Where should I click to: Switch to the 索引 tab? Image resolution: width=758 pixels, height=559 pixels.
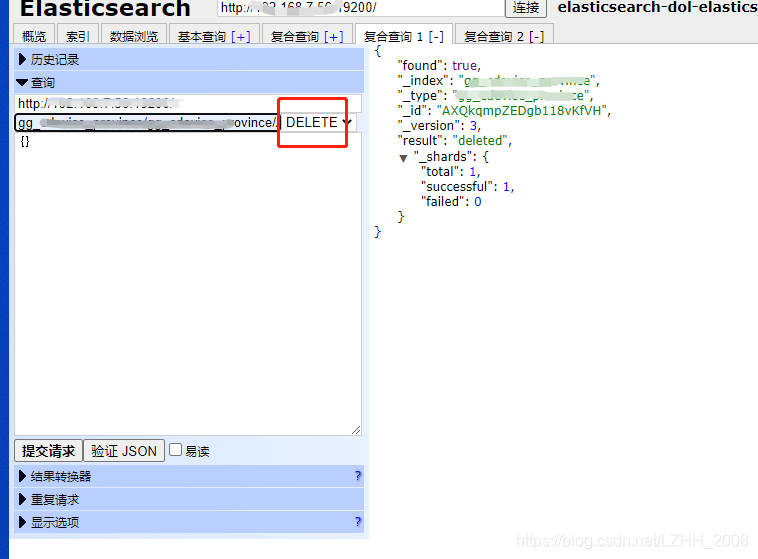[x=78, y=36]
